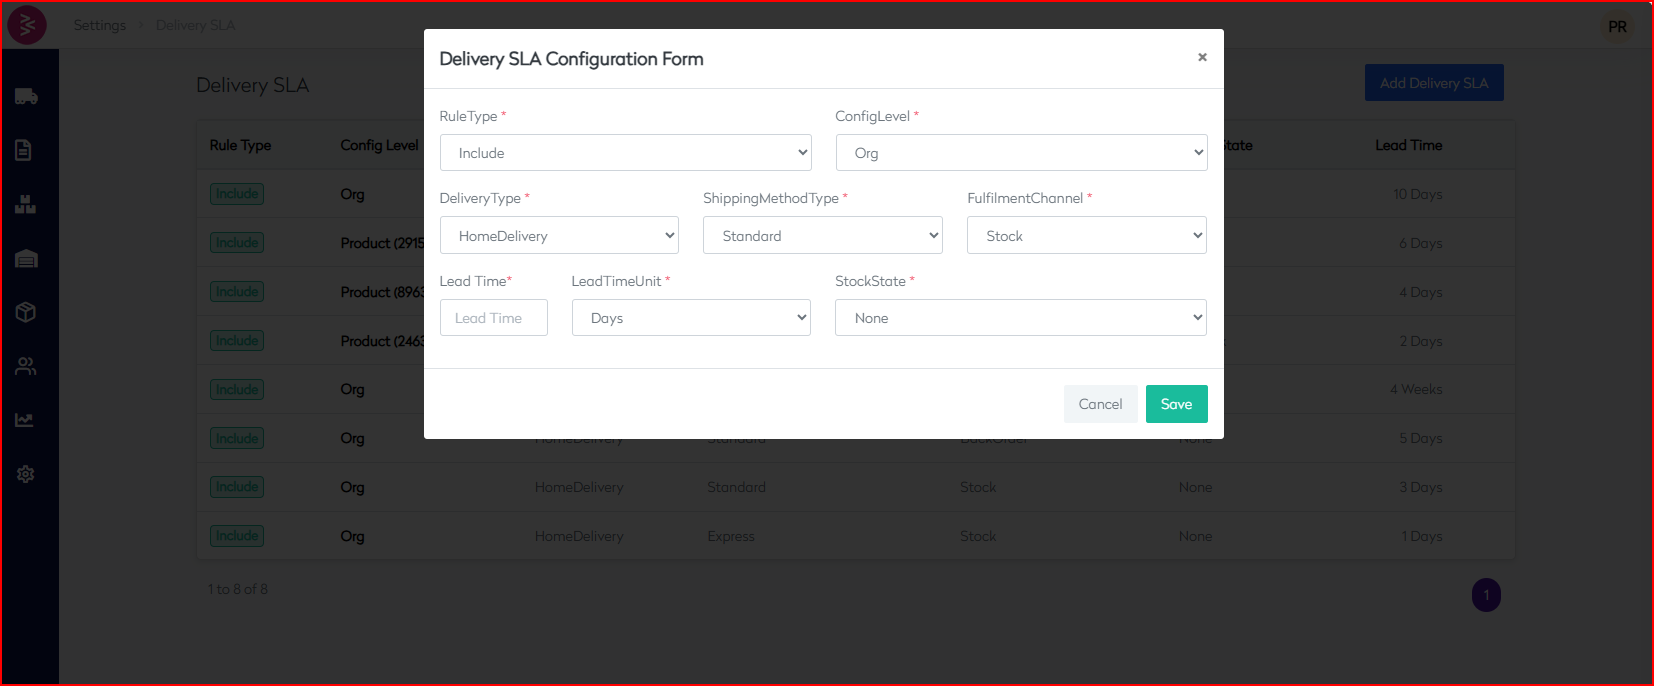Click Standard cell in the 3 Days row
This screenshot has height=686, width=1654.
(736, 487)
